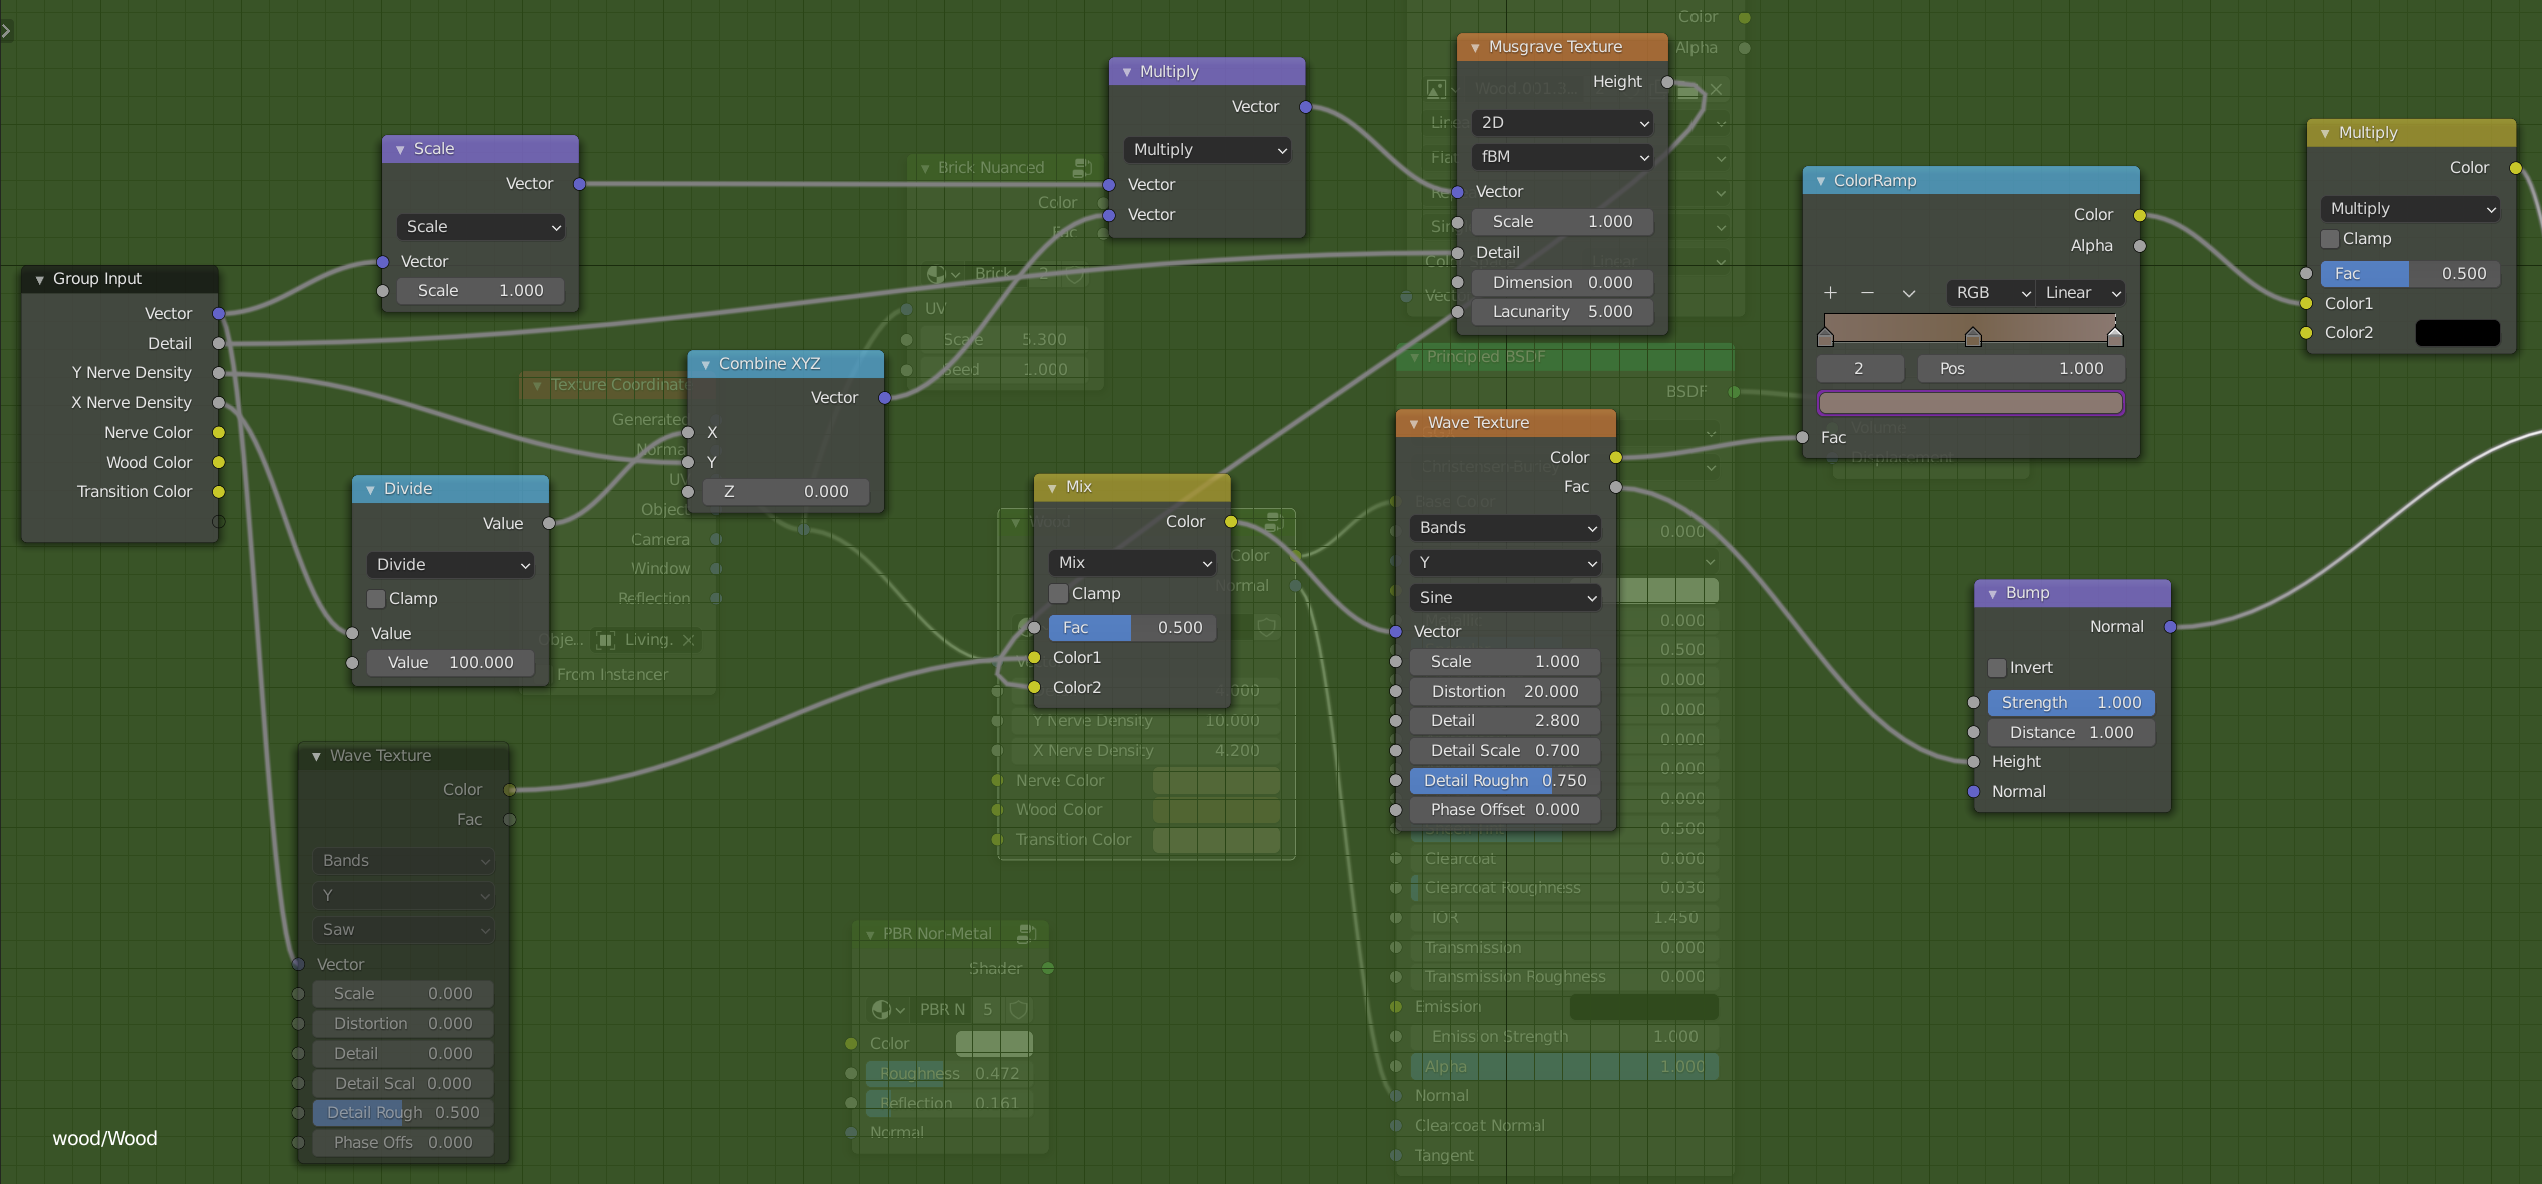This screenshot has width=2542, height=1184.
Task: Select the Mix node header
Action: point(1132,487)
